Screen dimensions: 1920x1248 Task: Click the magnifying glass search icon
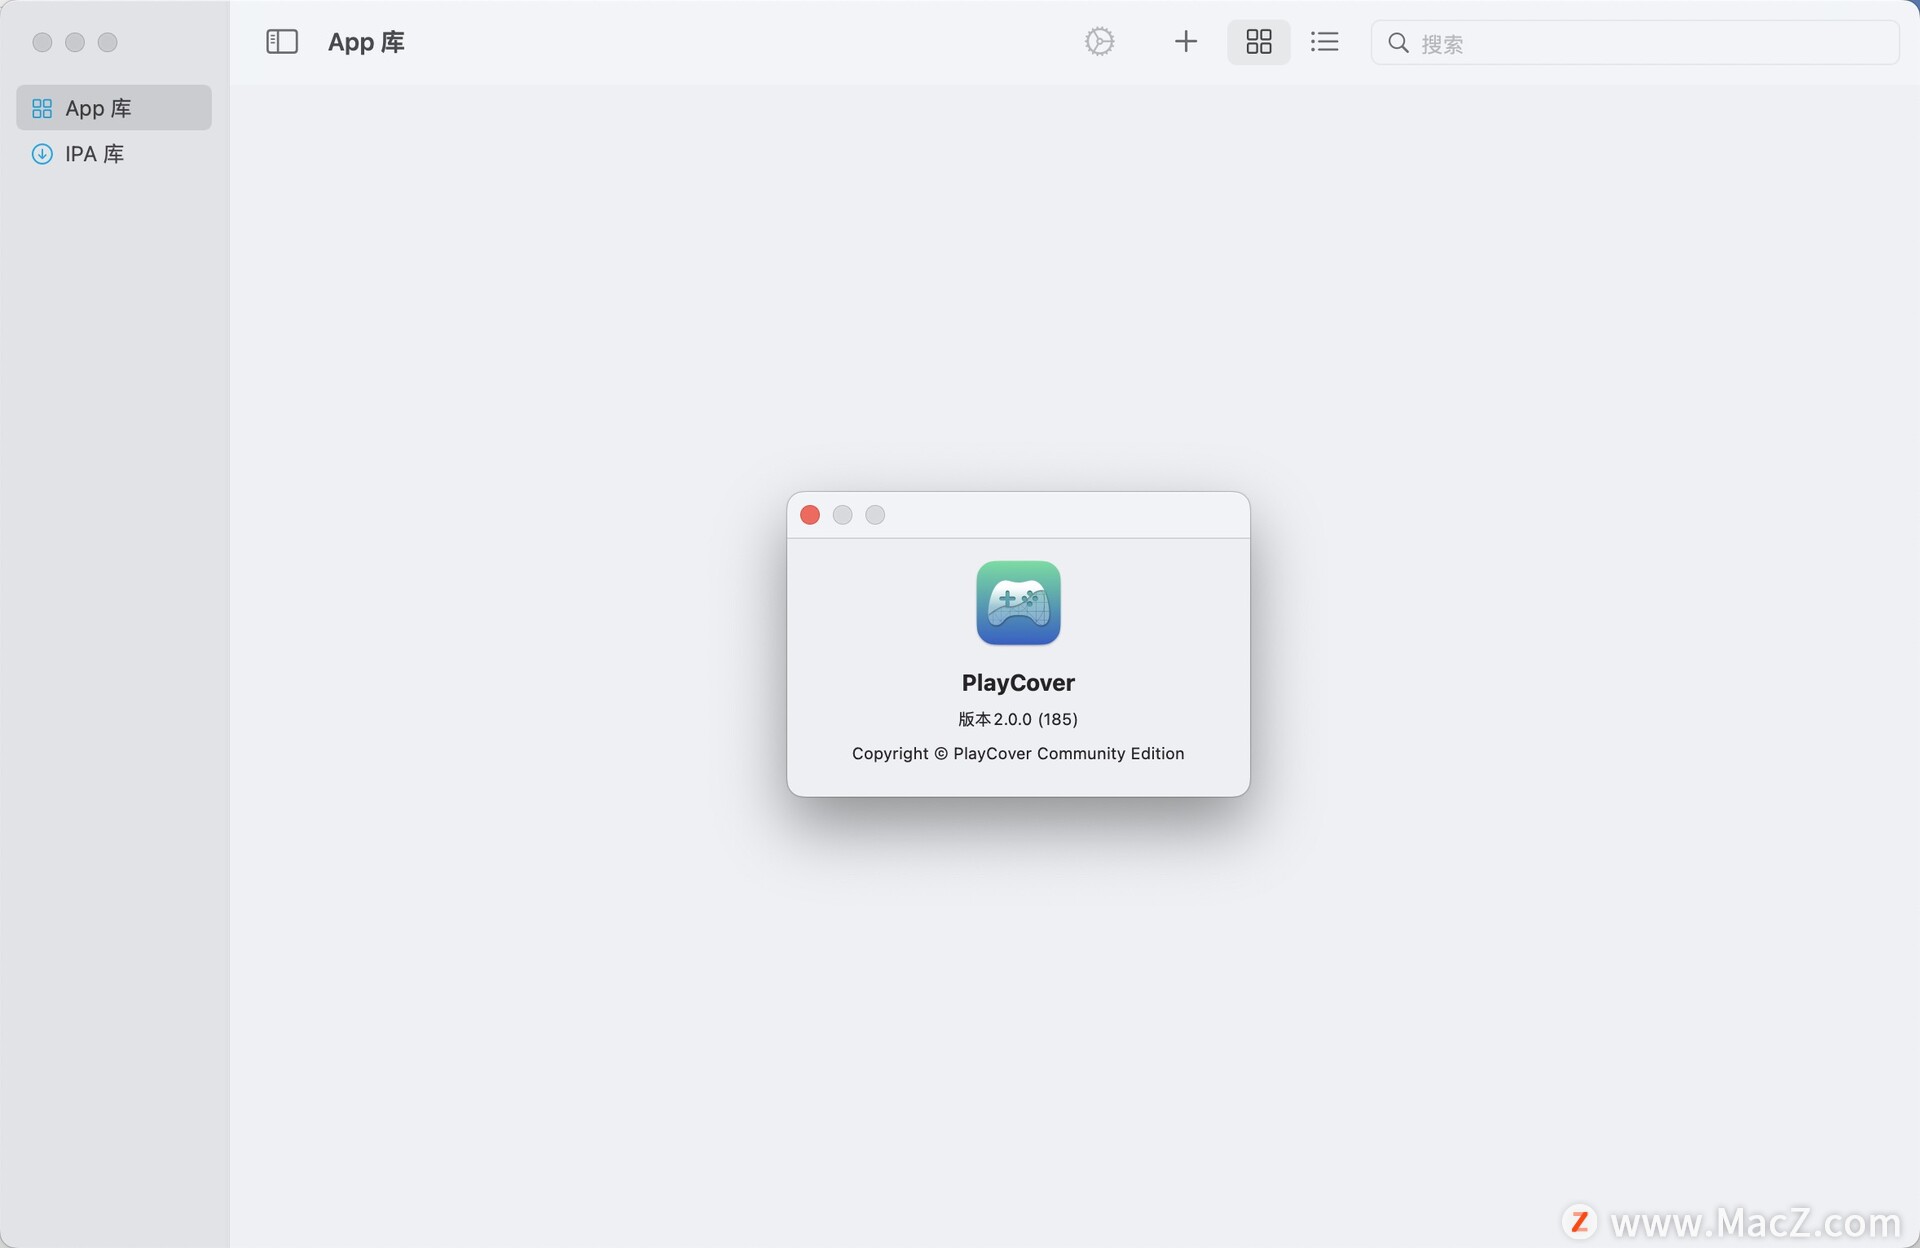pos(1397,43)
